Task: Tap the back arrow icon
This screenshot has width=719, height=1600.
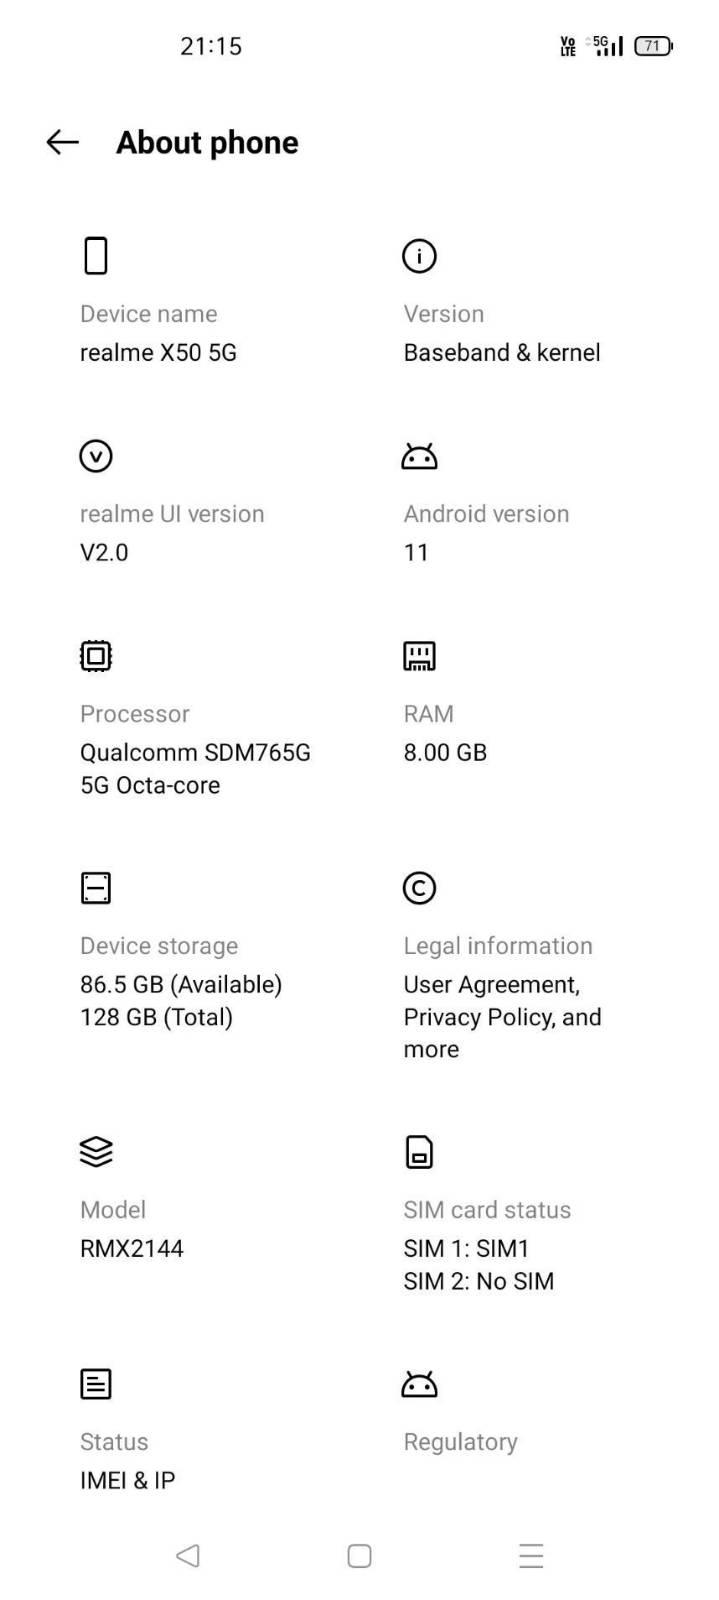Action: [x=62, y=142]
